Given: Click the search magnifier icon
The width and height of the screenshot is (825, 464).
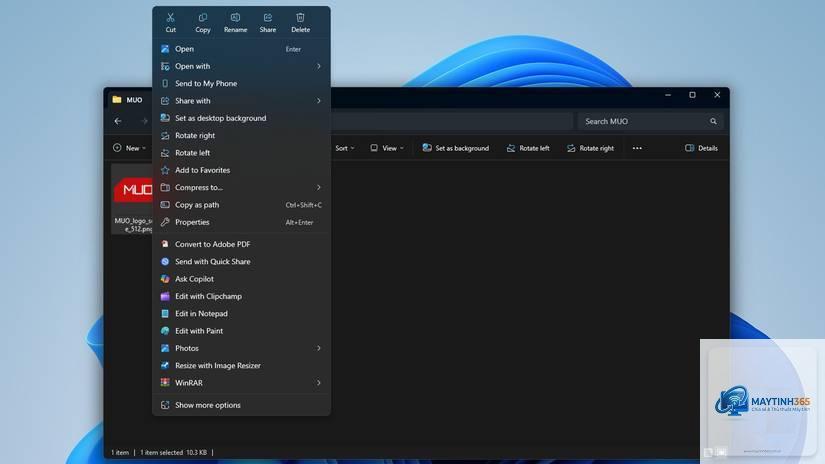Looking at the screenshot, I should tap(713, 122).
